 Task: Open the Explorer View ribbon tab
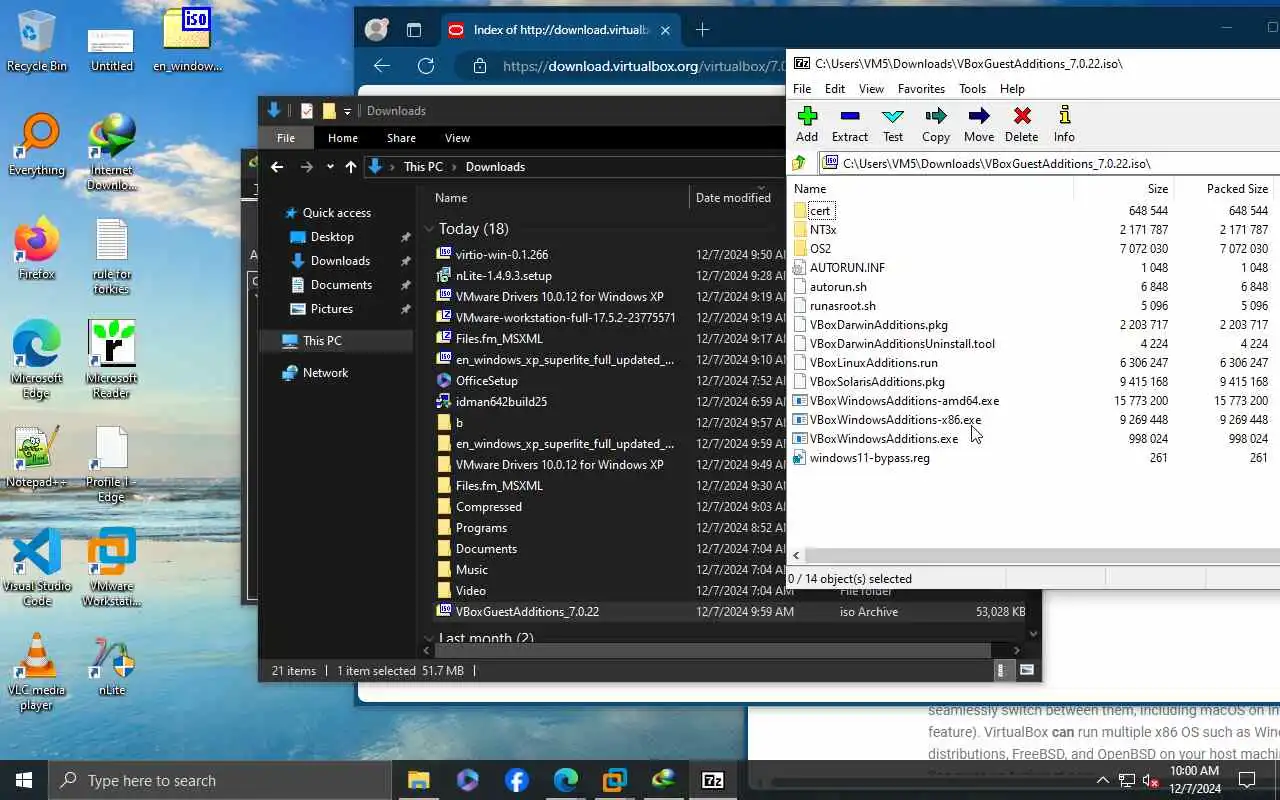tap(457, 138)
